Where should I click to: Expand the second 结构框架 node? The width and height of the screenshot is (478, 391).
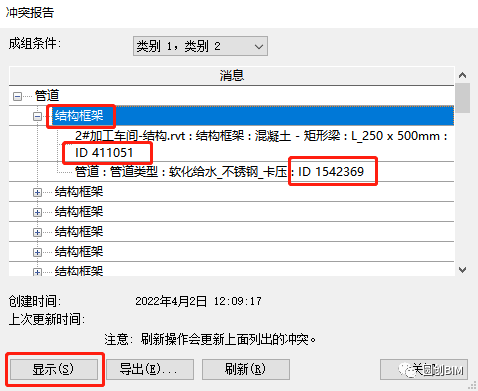37,192
